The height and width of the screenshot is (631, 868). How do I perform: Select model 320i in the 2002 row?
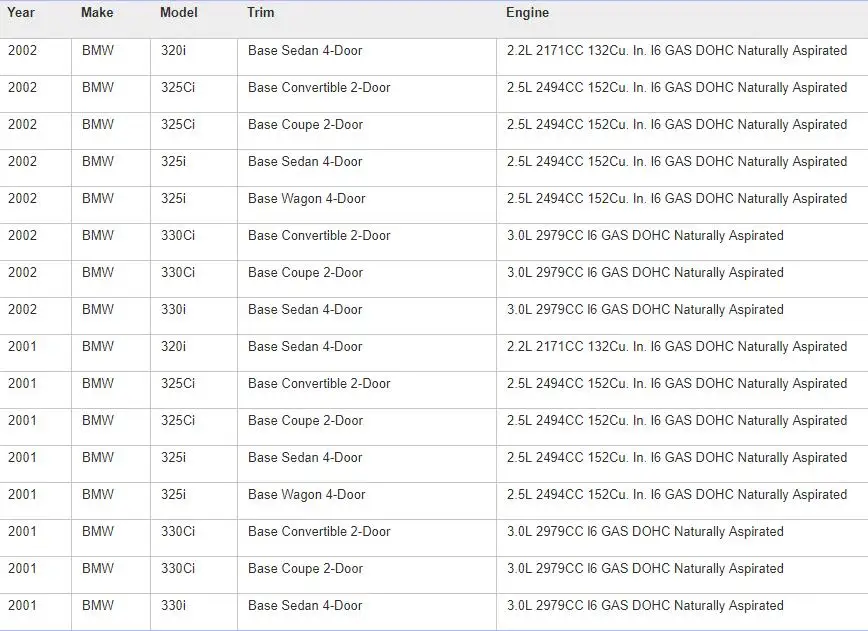click(x=173, y=50)
